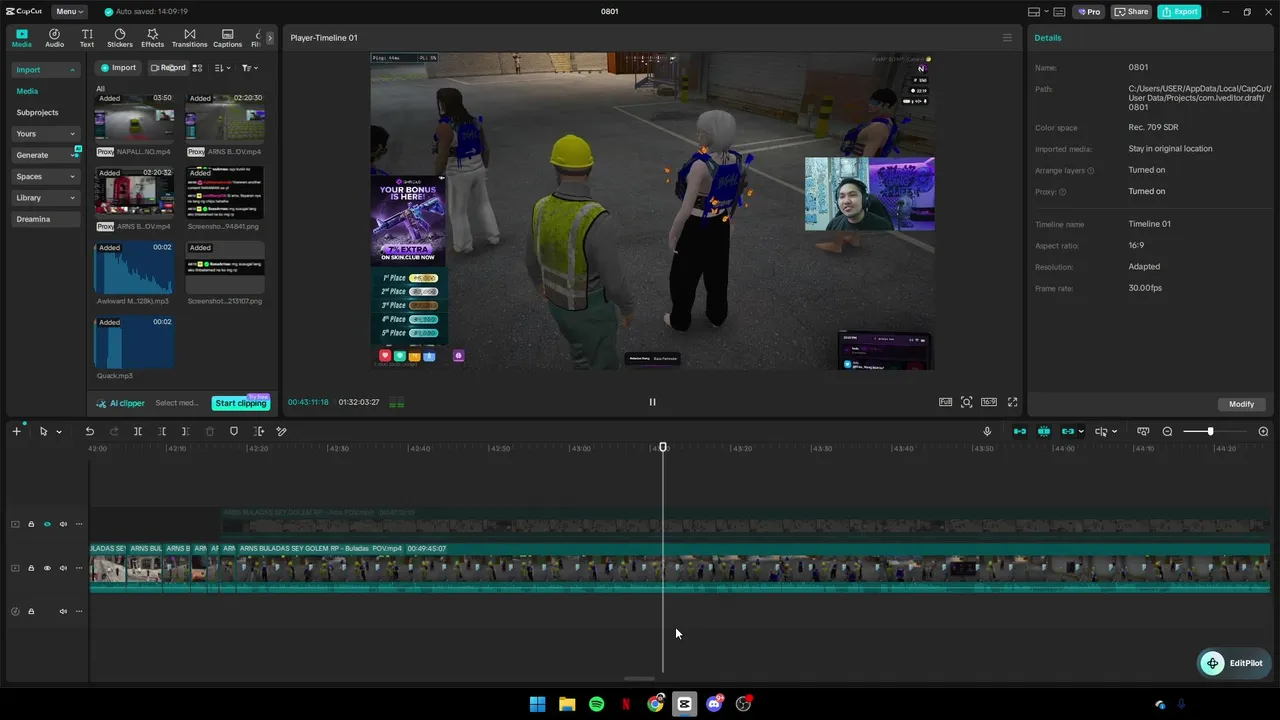Switch media grid view layout
The width and height of the screenshot is (1280, 720).
click(197, 68)
